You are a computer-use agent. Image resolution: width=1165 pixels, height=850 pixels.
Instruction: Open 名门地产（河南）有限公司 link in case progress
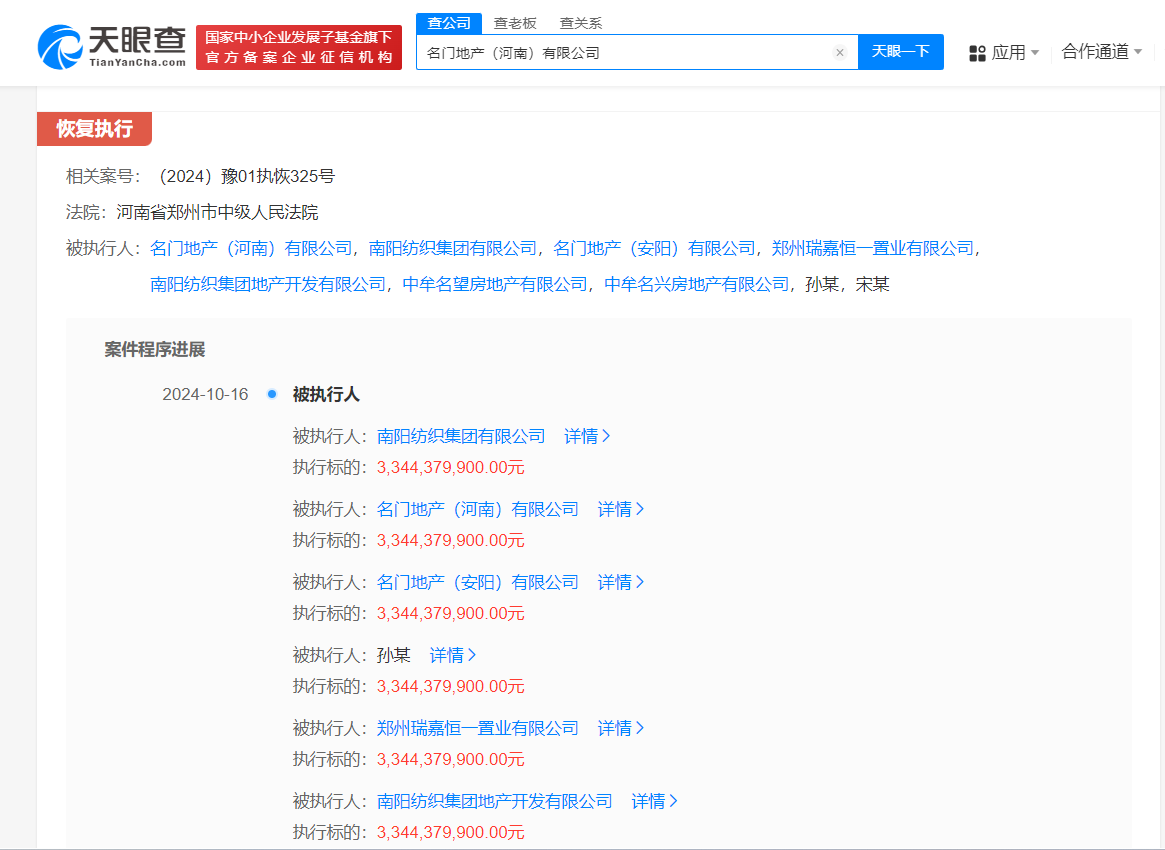478,509
